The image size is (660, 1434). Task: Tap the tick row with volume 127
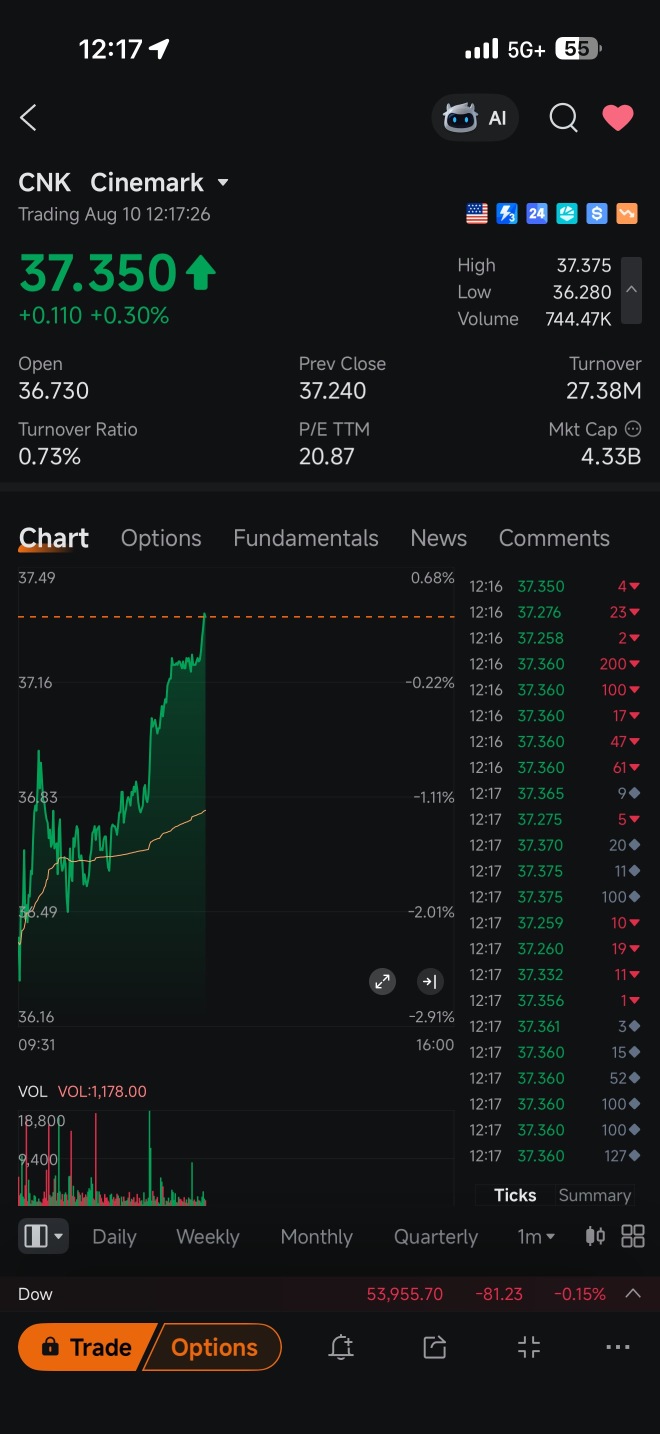click(555, 1156)
